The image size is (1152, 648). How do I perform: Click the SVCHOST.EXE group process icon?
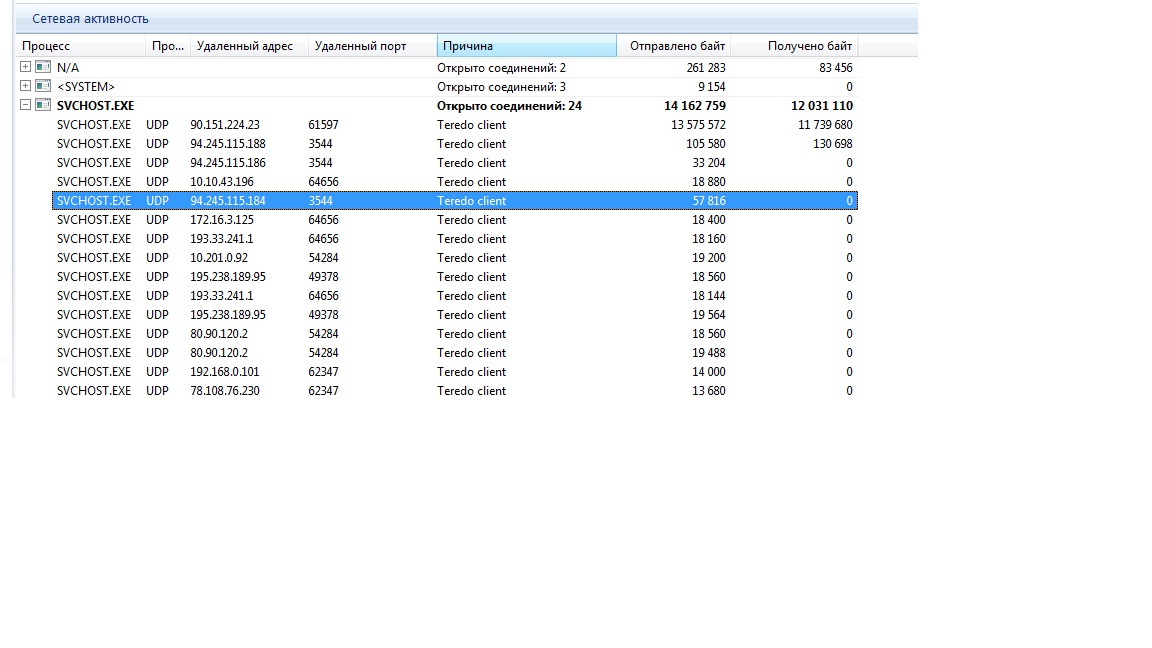click(x=43, y=105)
